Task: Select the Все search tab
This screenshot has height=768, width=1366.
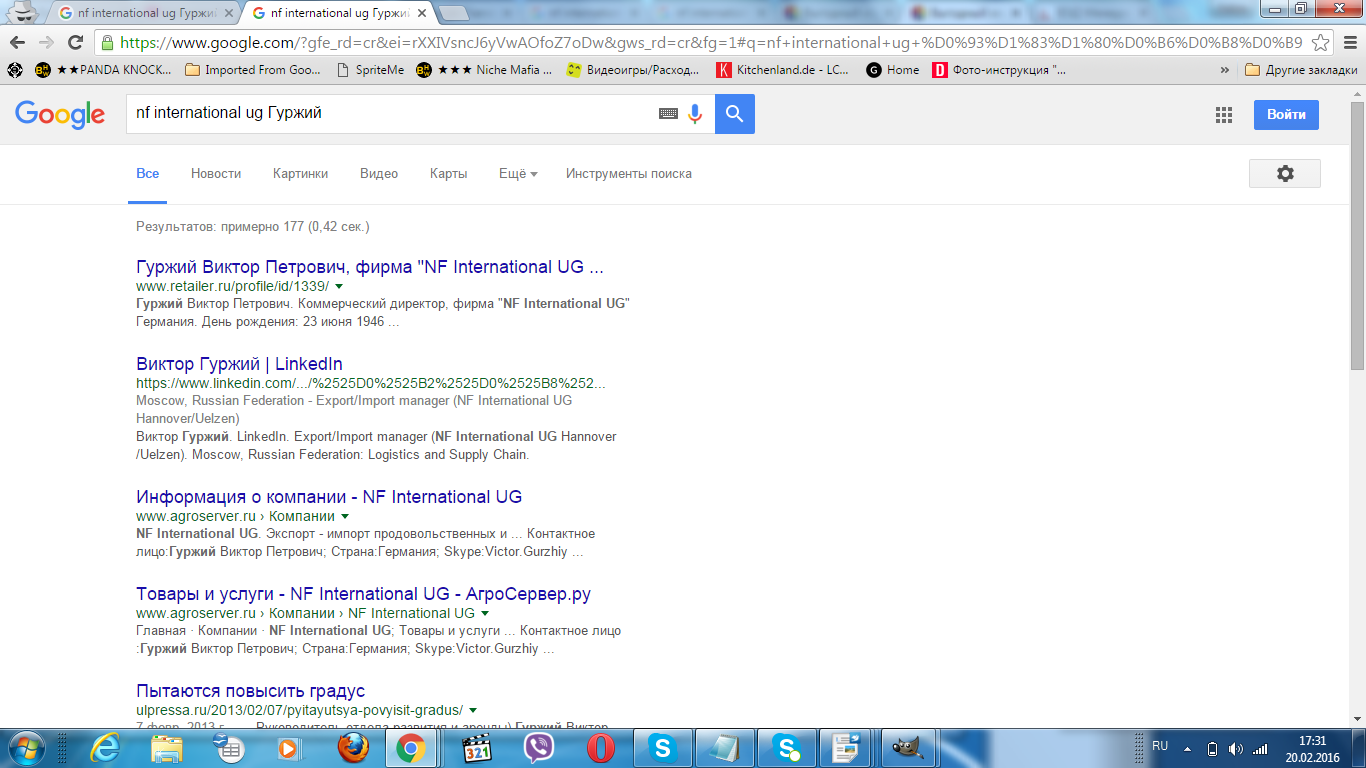Action: tap(148, 173)
